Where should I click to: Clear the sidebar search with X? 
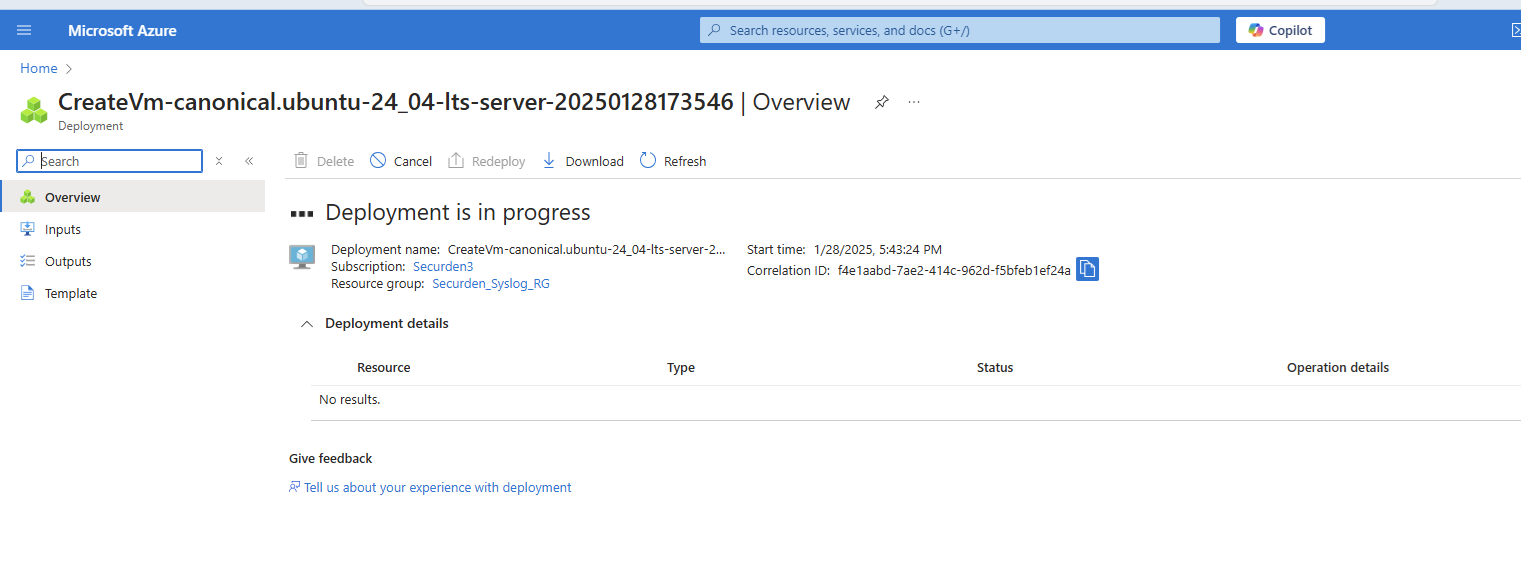pyautogui.click(x=219, y=161)
